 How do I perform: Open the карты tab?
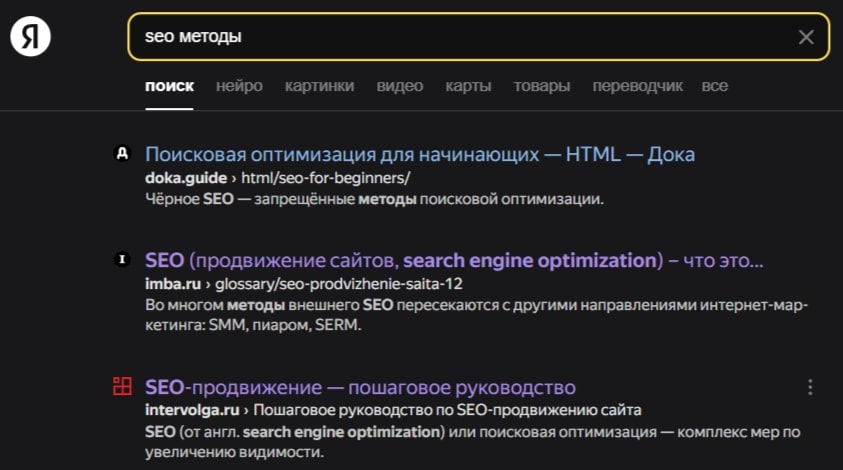click(468, 86)
